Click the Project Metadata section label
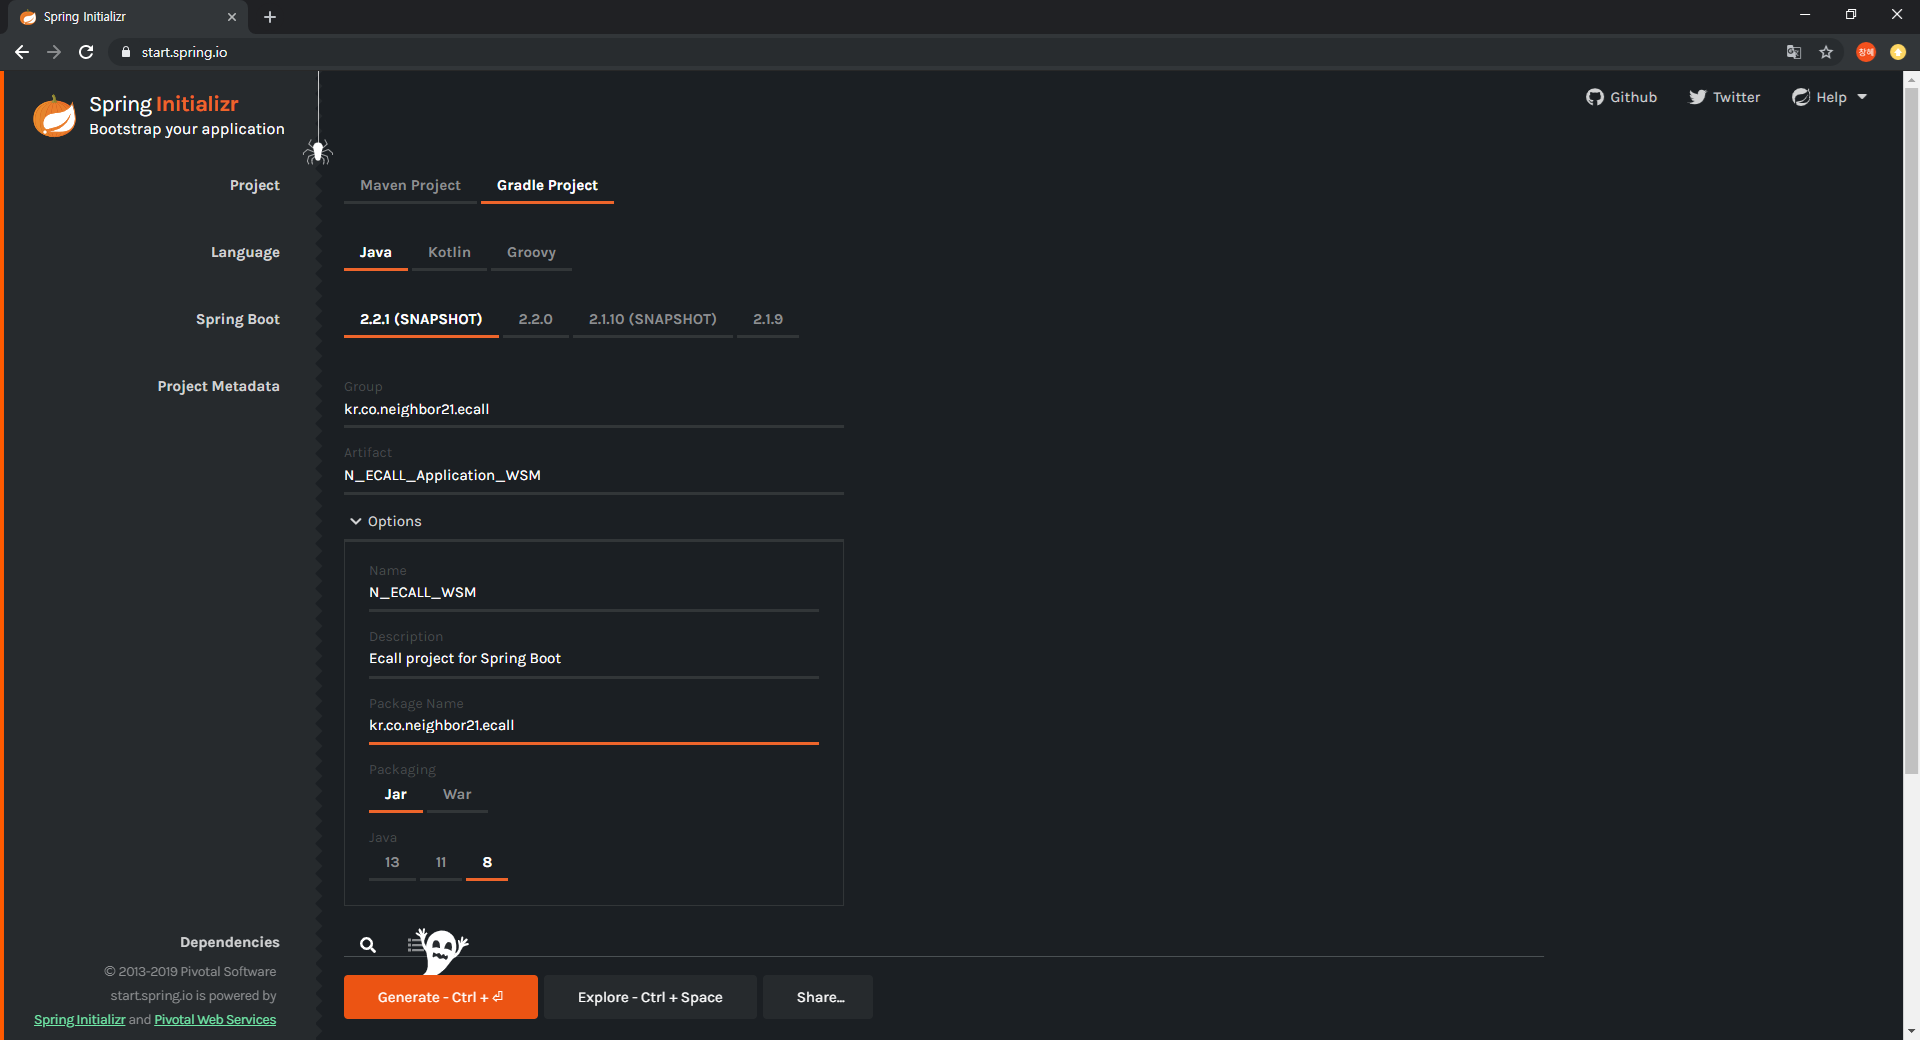This screenshot has width=1920, height=1040. point(218,386)
